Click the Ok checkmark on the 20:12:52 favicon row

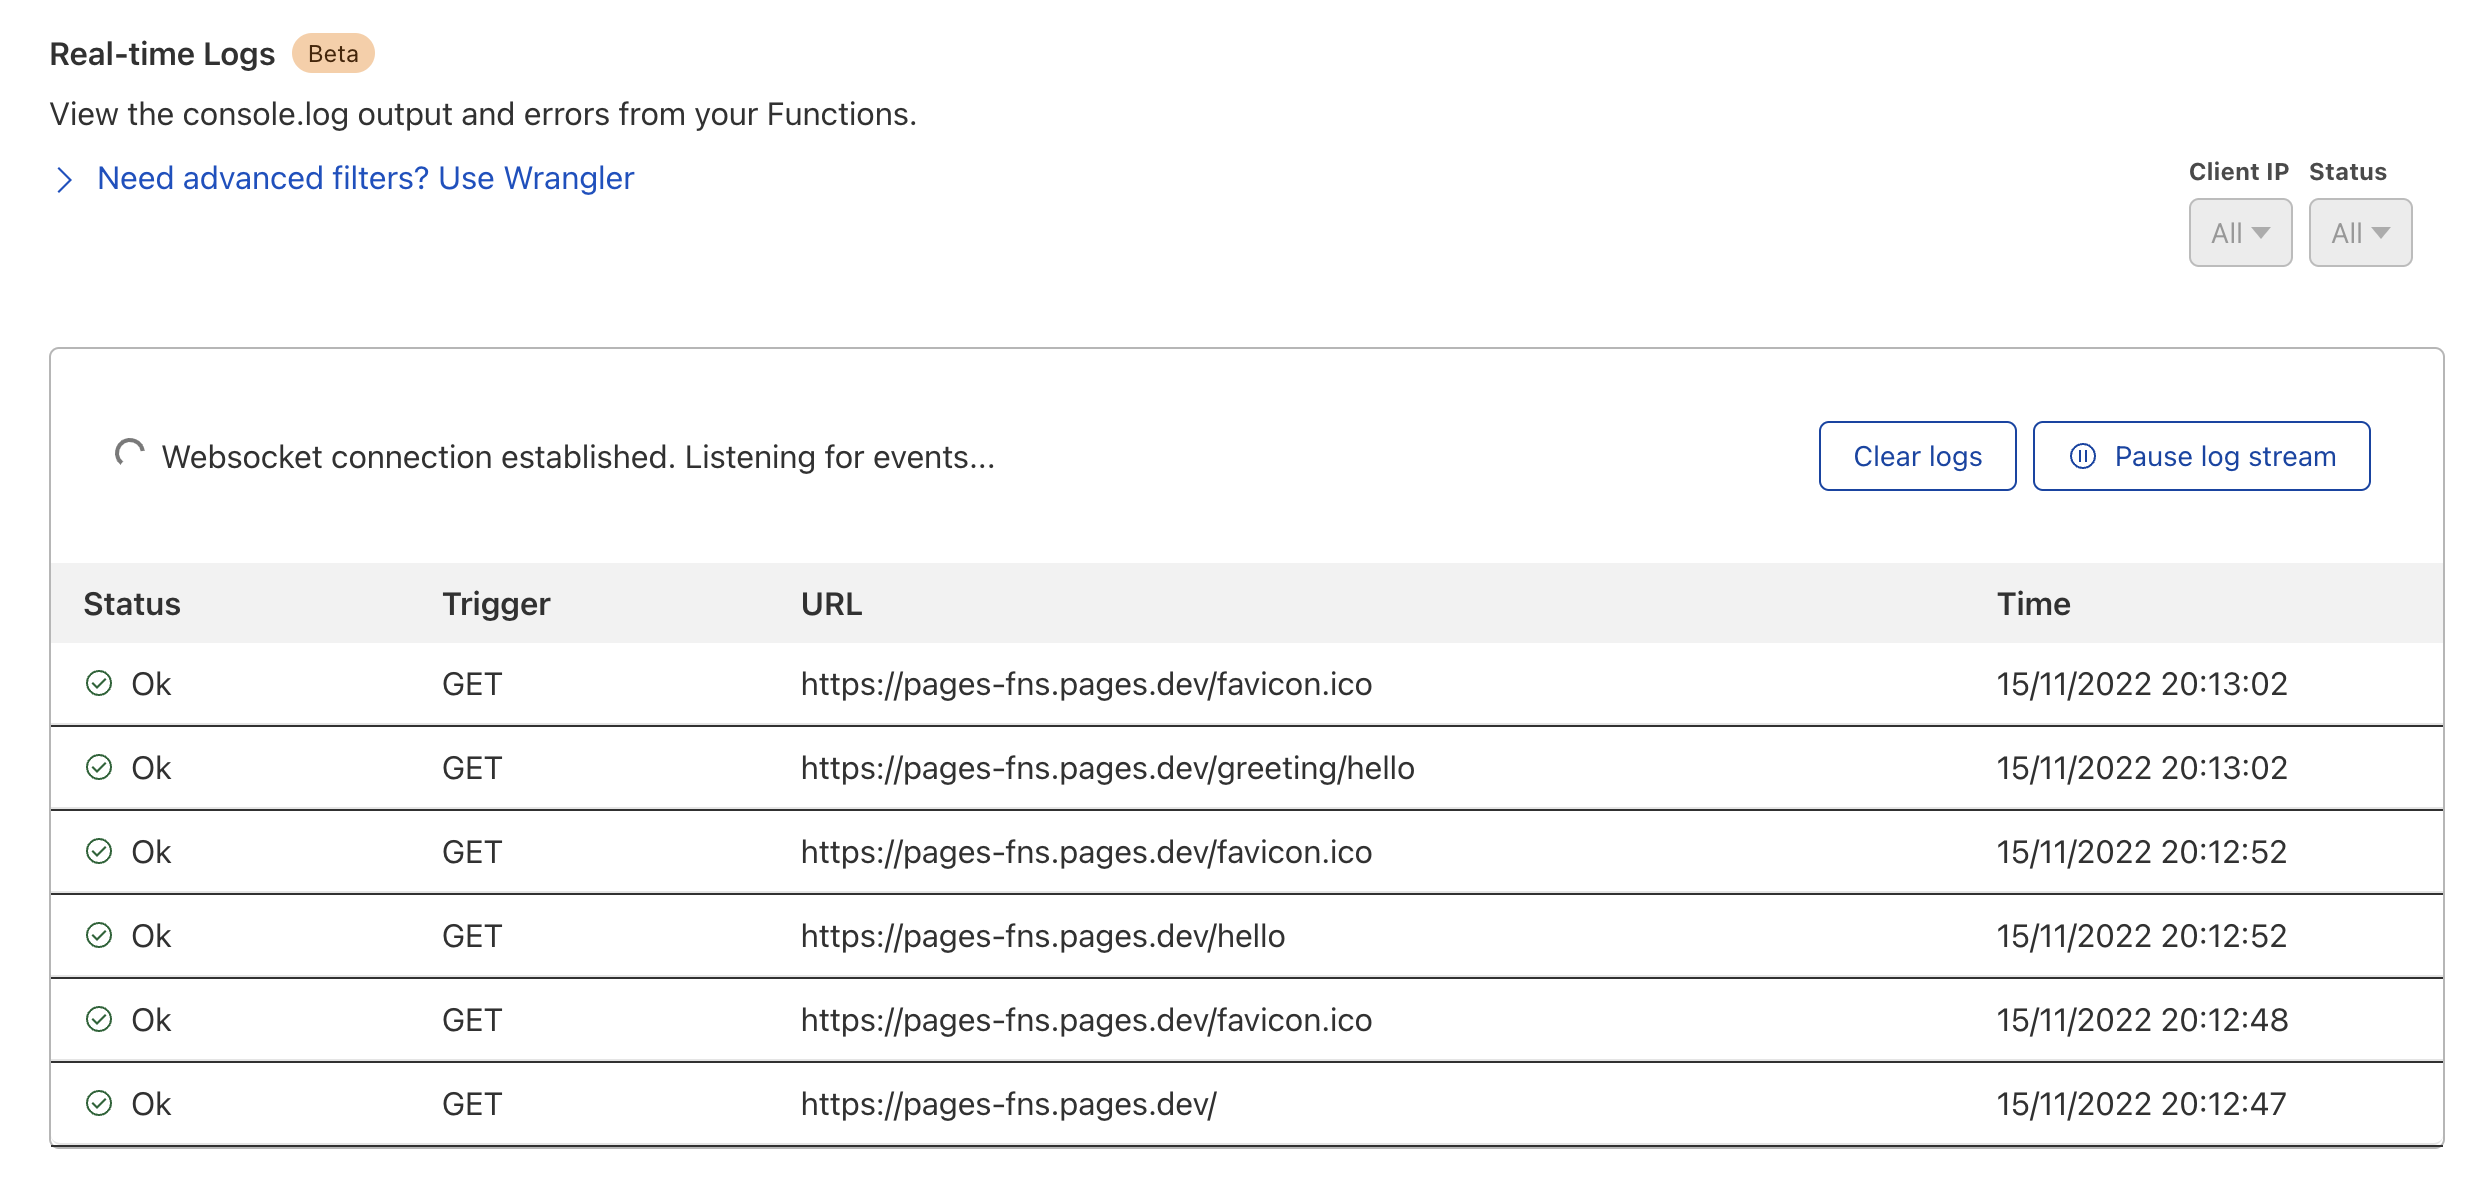[x=100, y=852]
